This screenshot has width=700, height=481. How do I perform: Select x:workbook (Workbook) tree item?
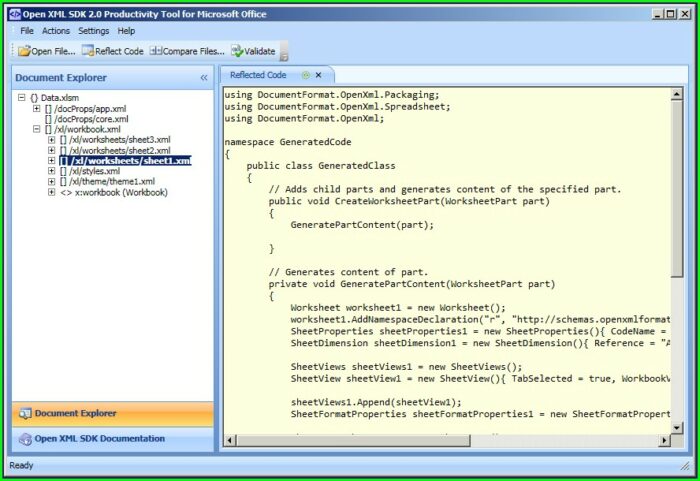pos(114,192)
